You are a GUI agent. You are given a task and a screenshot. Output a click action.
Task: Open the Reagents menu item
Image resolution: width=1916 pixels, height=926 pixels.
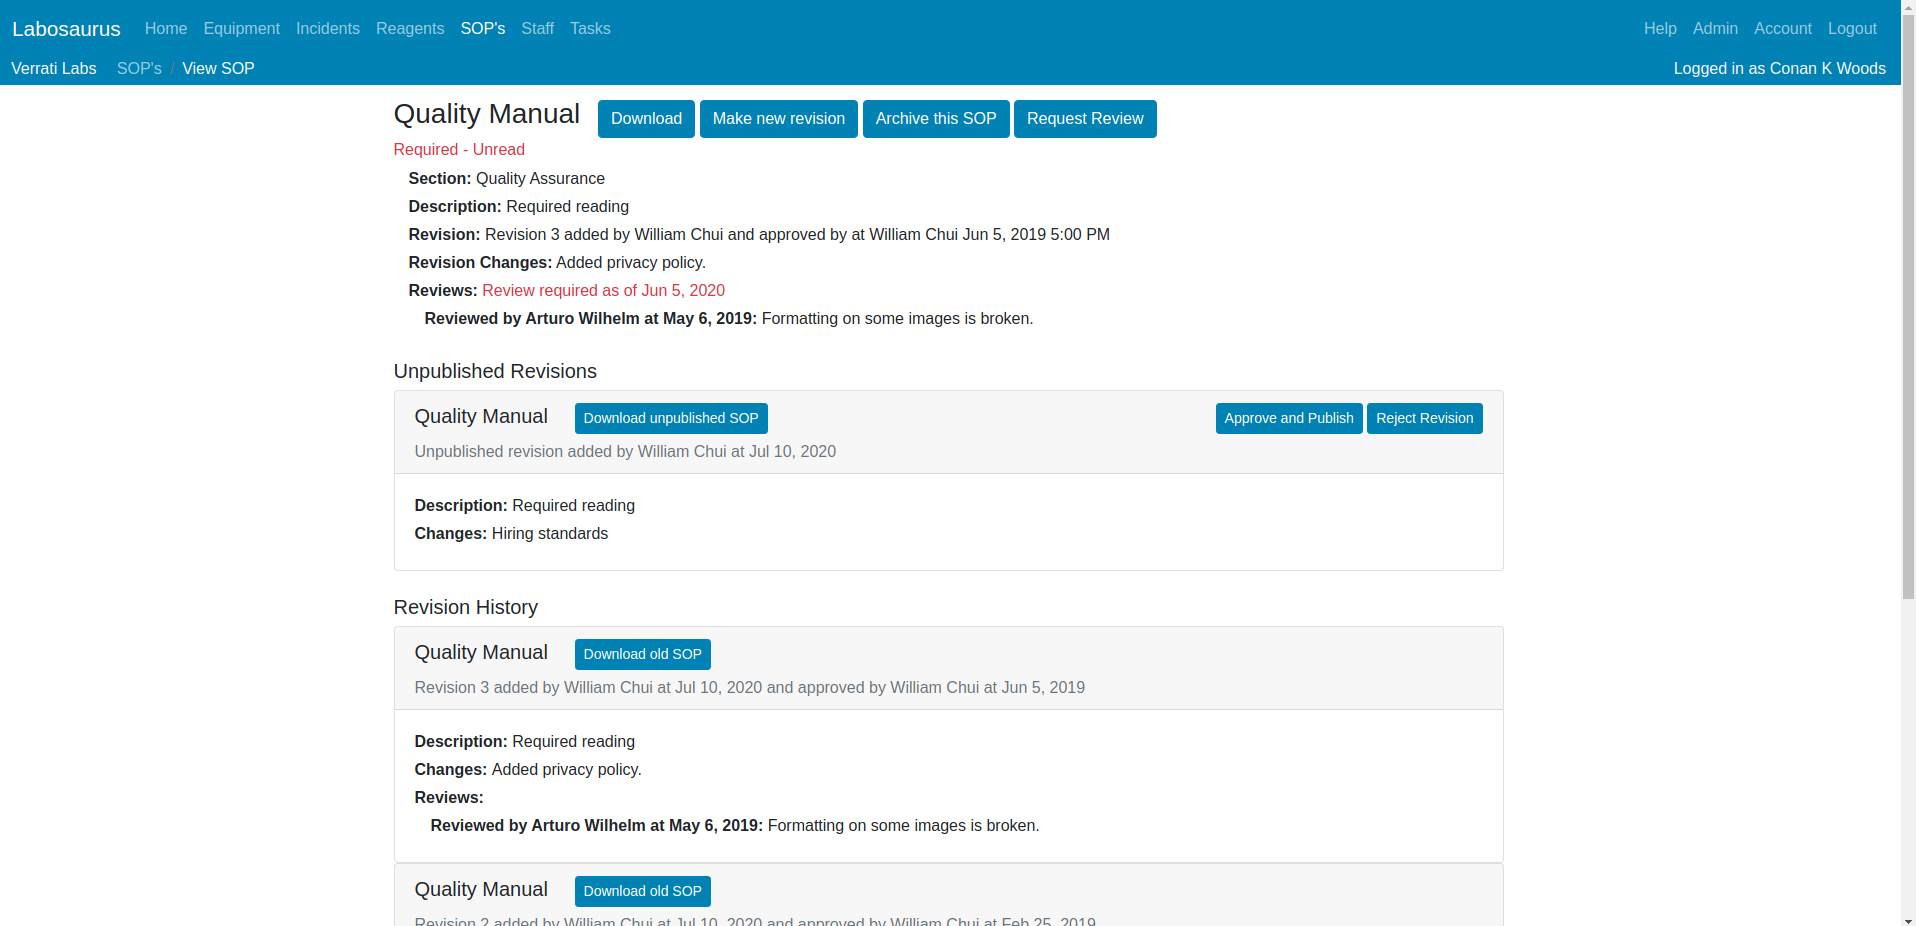(410, 29)
